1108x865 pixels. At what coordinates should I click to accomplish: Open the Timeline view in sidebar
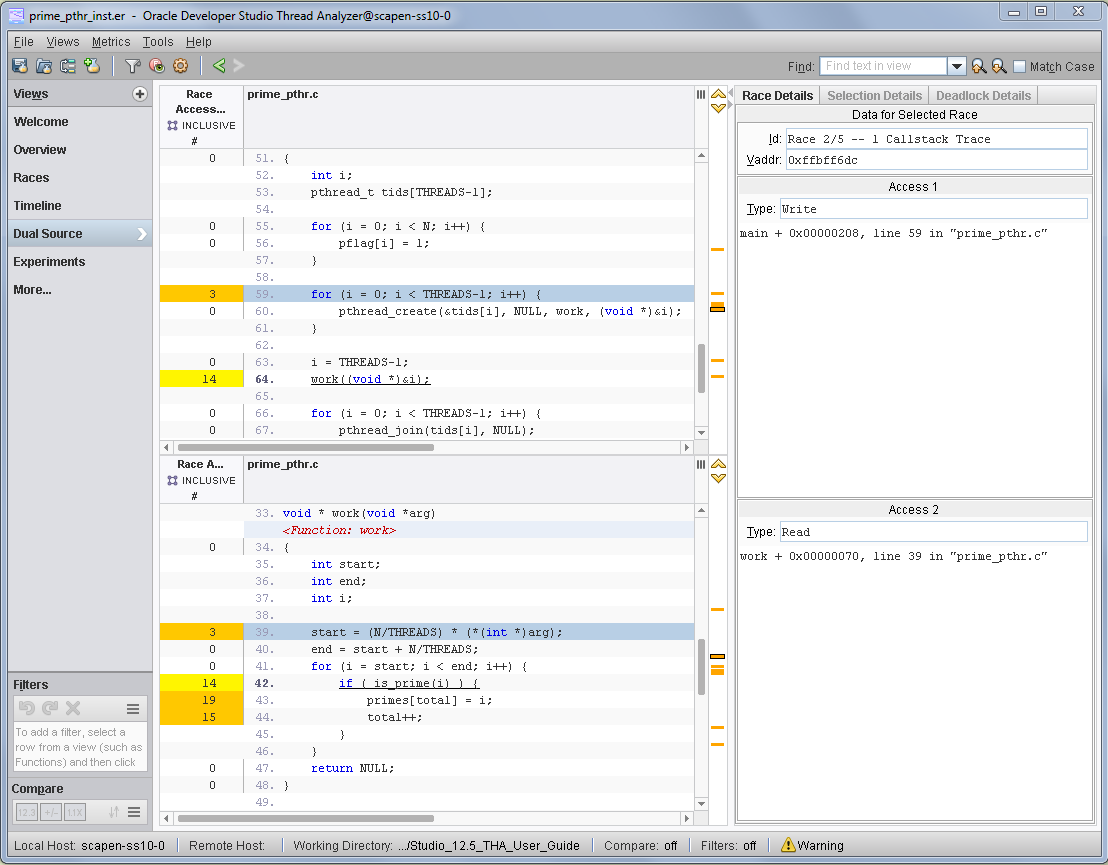click(38, 206)
